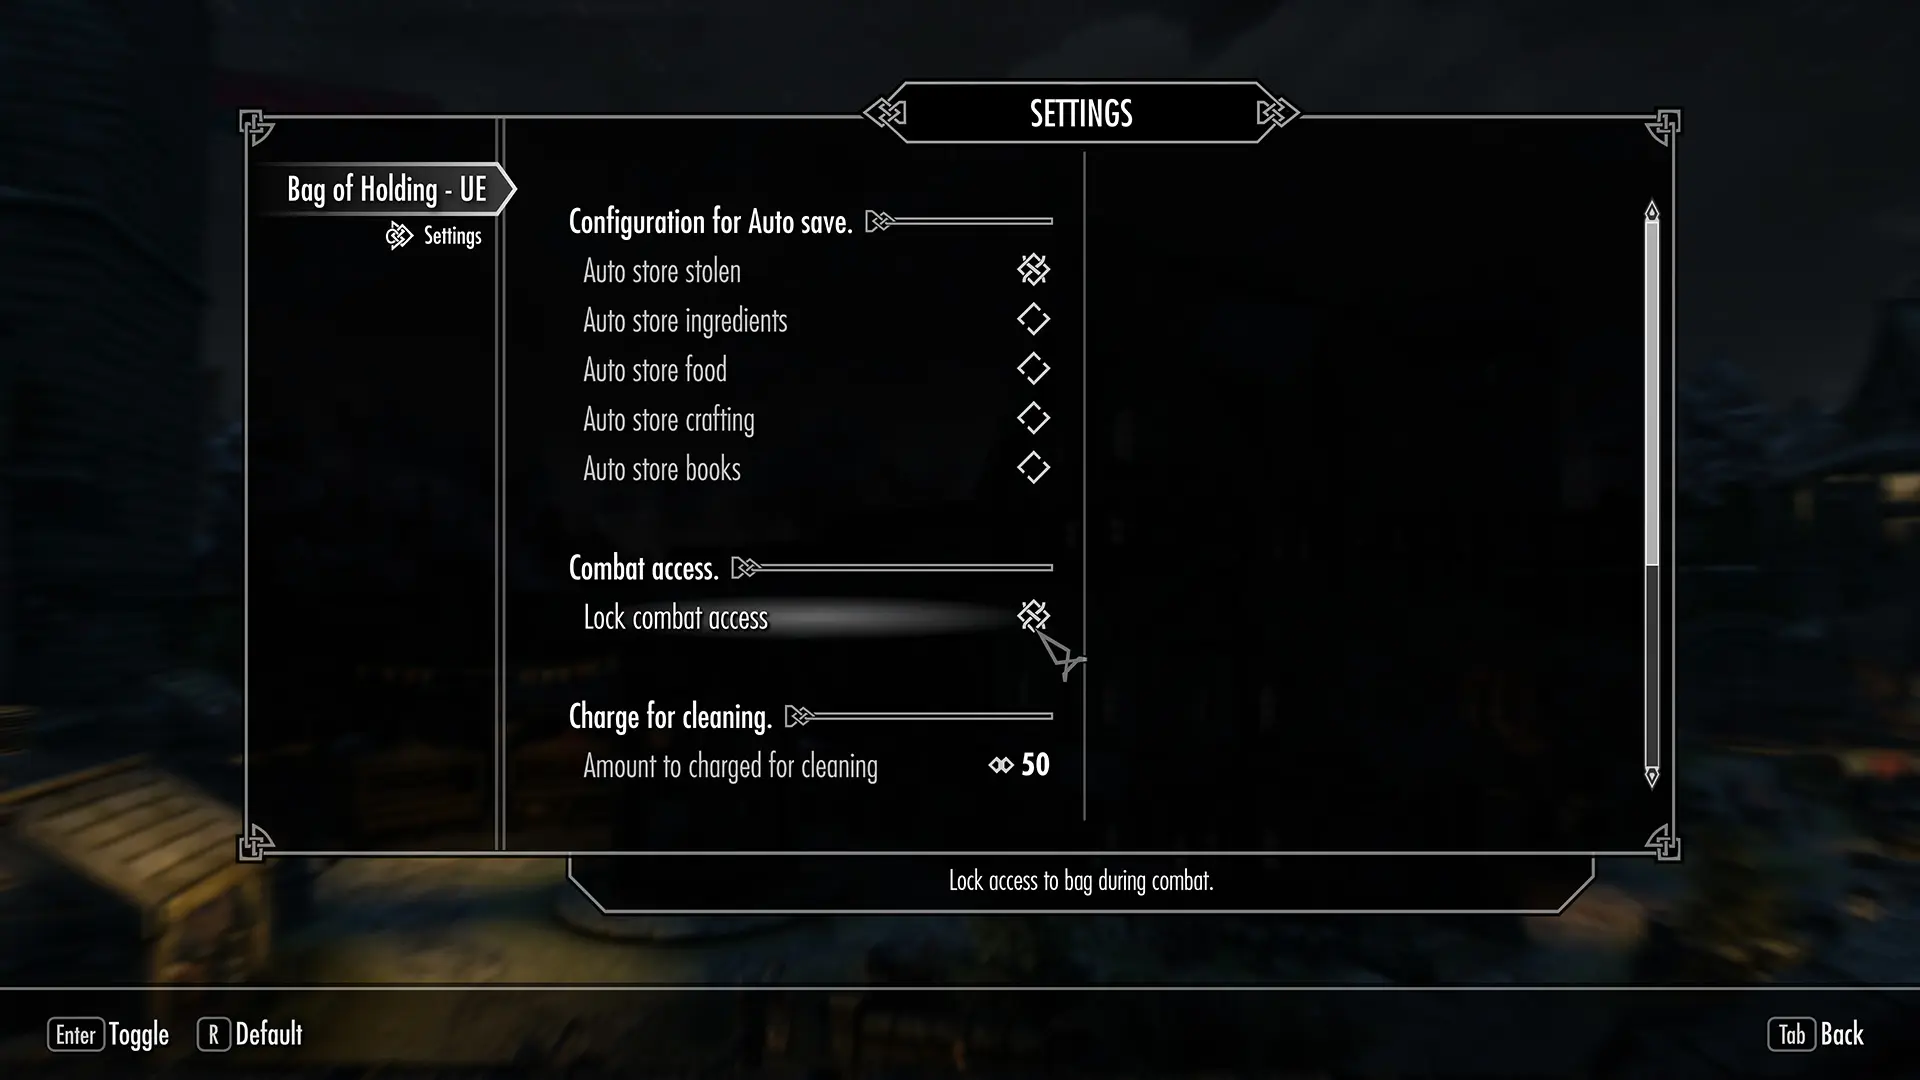Drag the Amount to charged for cleaning slider
1920x1080 pixels.
tap(998, 765)
